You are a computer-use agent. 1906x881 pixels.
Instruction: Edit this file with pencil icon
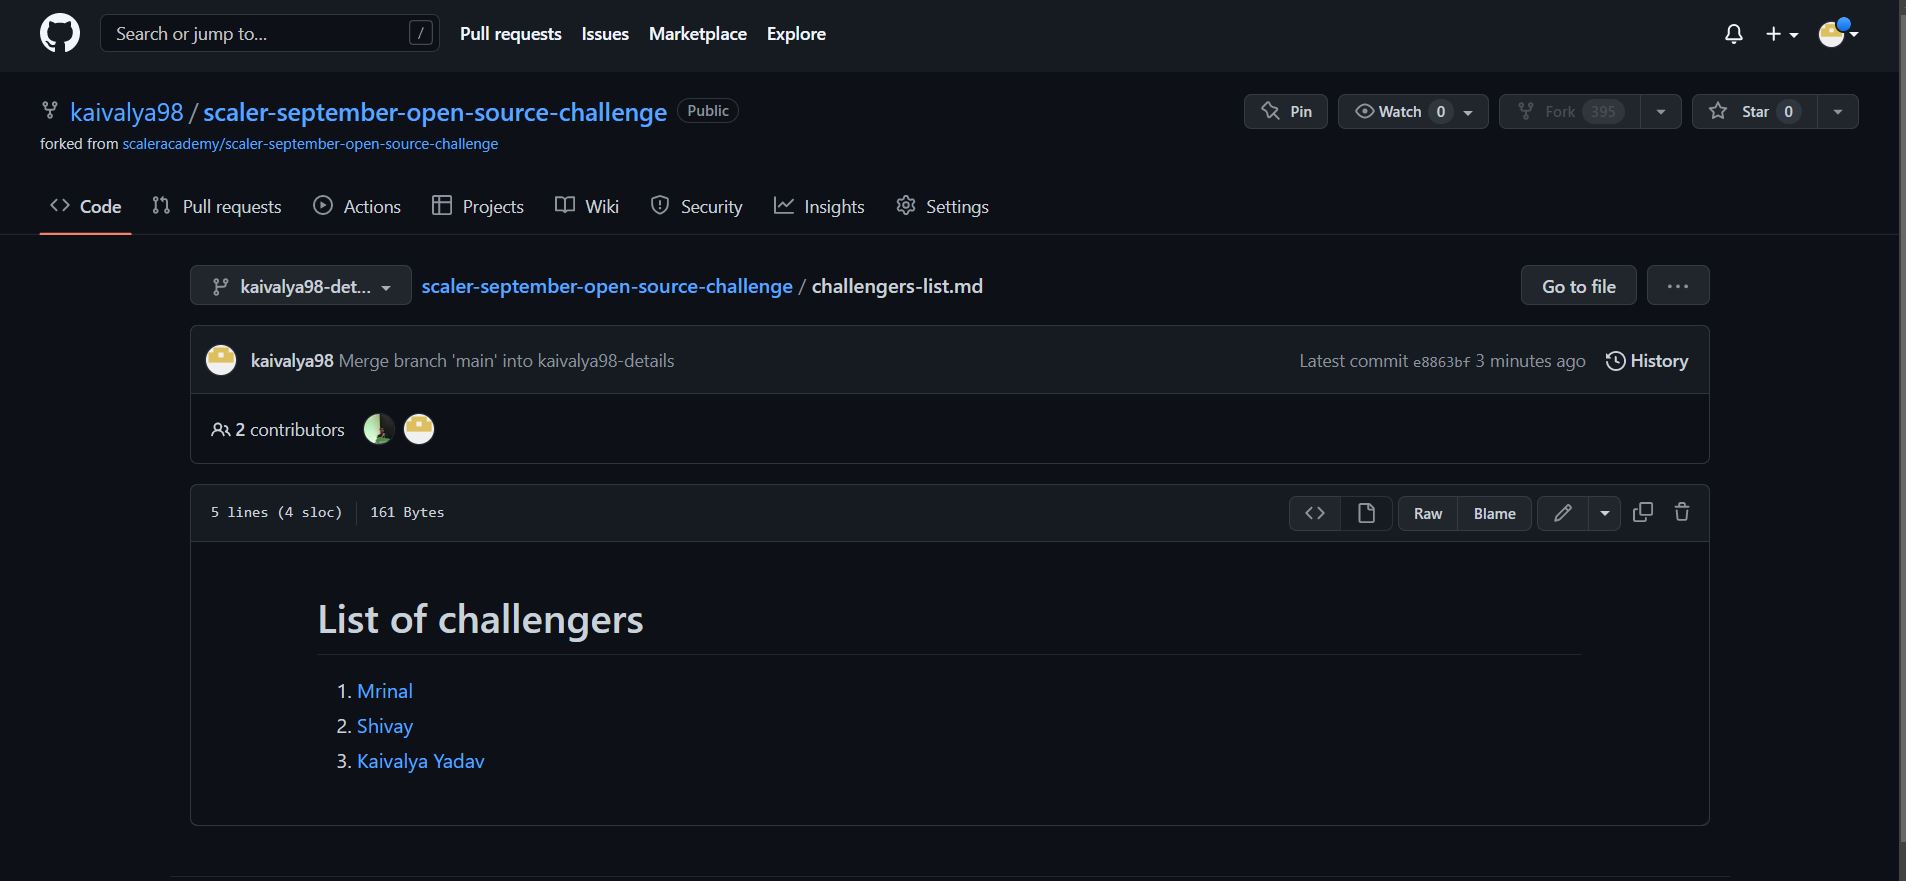coord(1563,513)
